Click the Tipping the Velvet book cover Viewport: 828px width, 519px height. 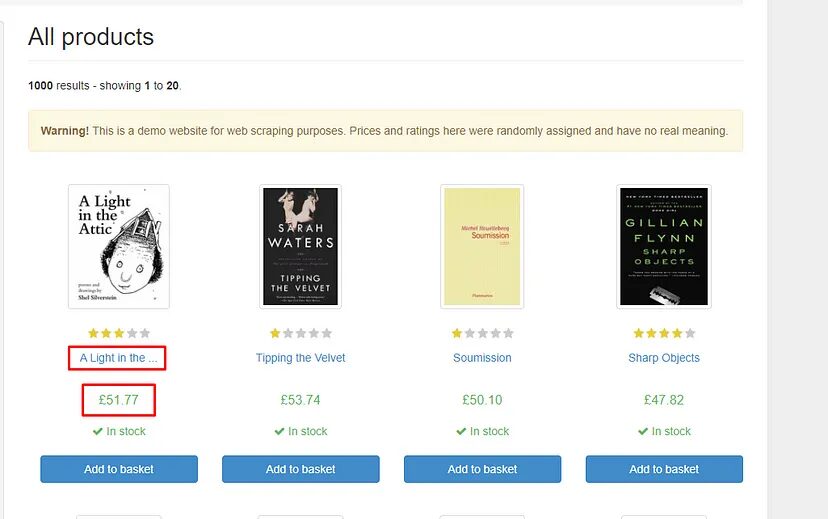click(x=300, y=246)
